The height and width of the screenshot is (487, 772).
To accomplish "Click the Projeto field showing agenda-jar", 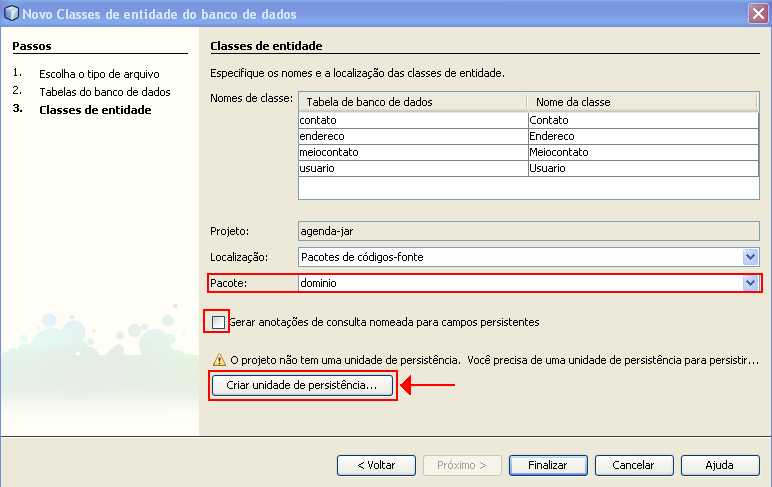I will tap(528, 229).
